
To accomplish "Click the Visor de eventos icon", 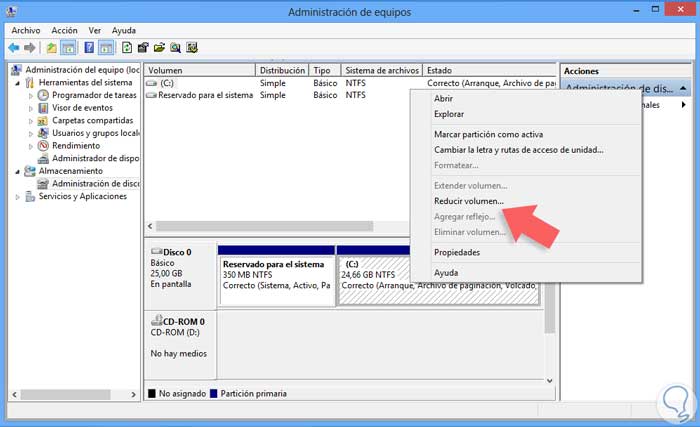I will 43,108.
